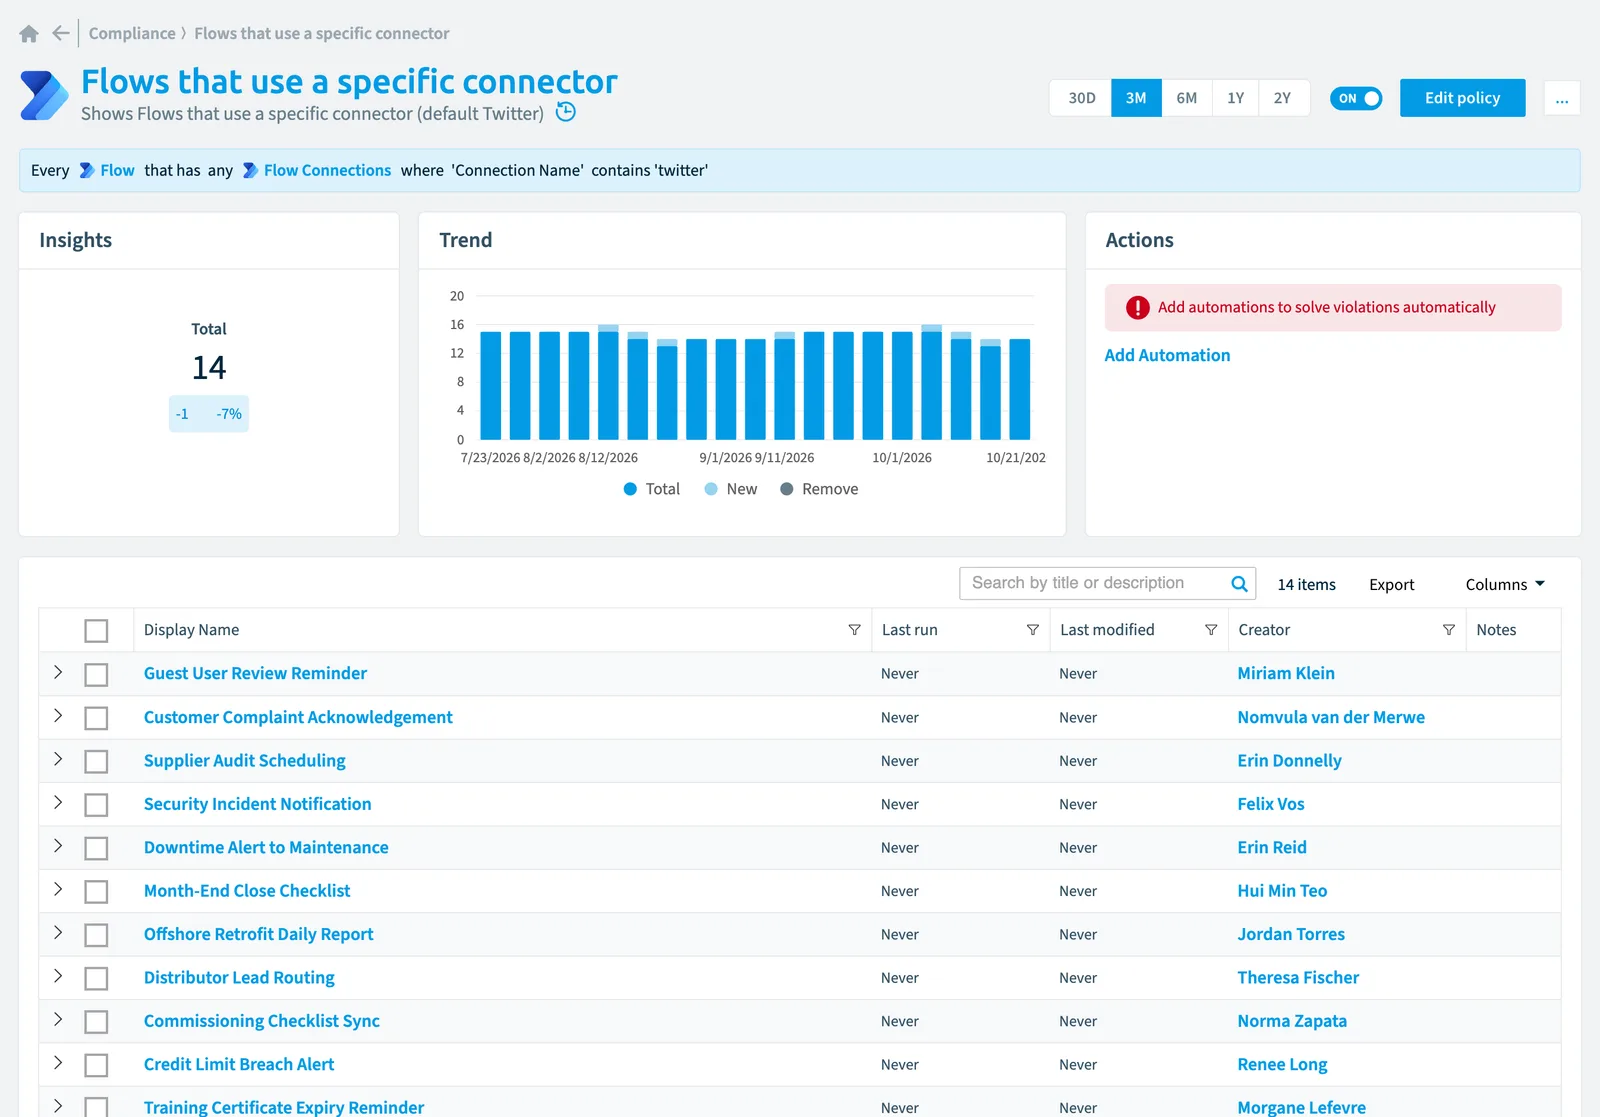Check the select-all header checkbox

pyautogui.click(x=96, y=631)
